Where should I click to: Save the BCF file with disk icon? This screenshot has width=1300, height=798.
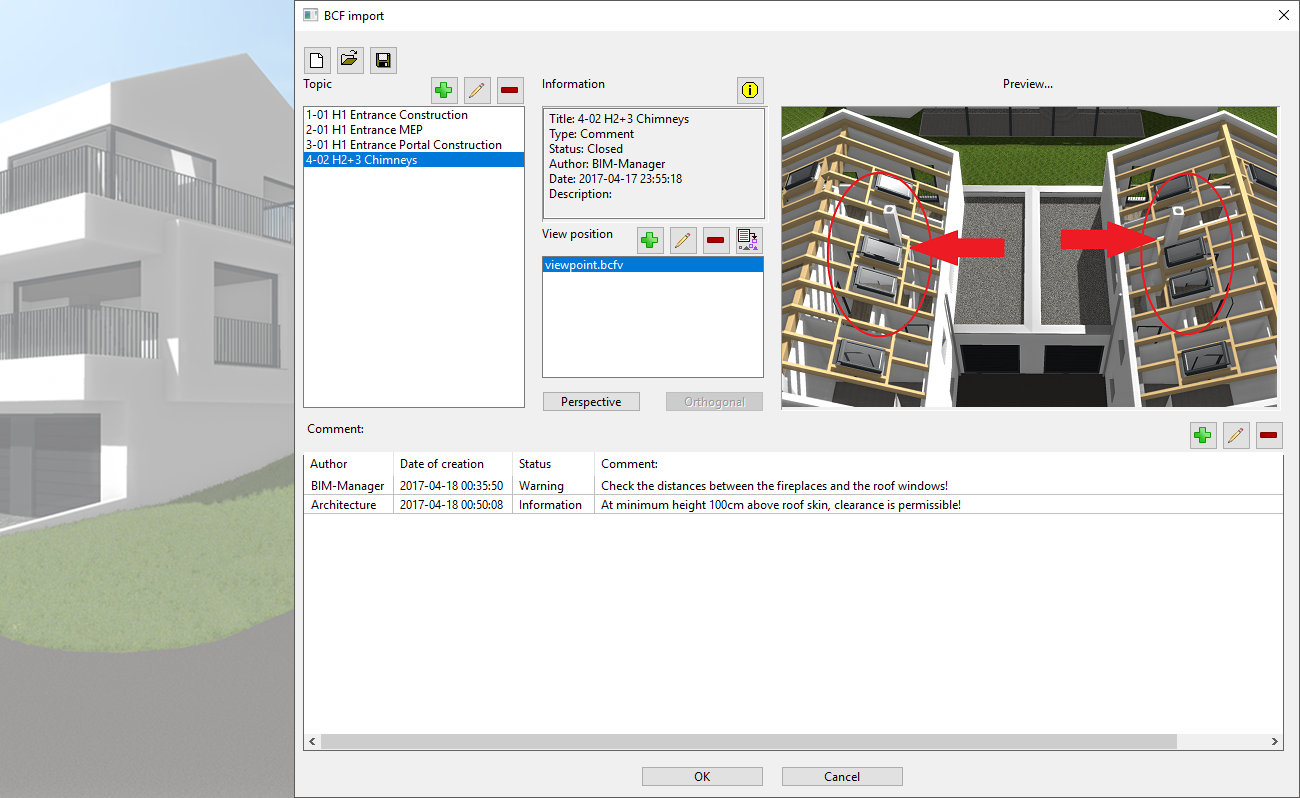(x=383, y=60)
